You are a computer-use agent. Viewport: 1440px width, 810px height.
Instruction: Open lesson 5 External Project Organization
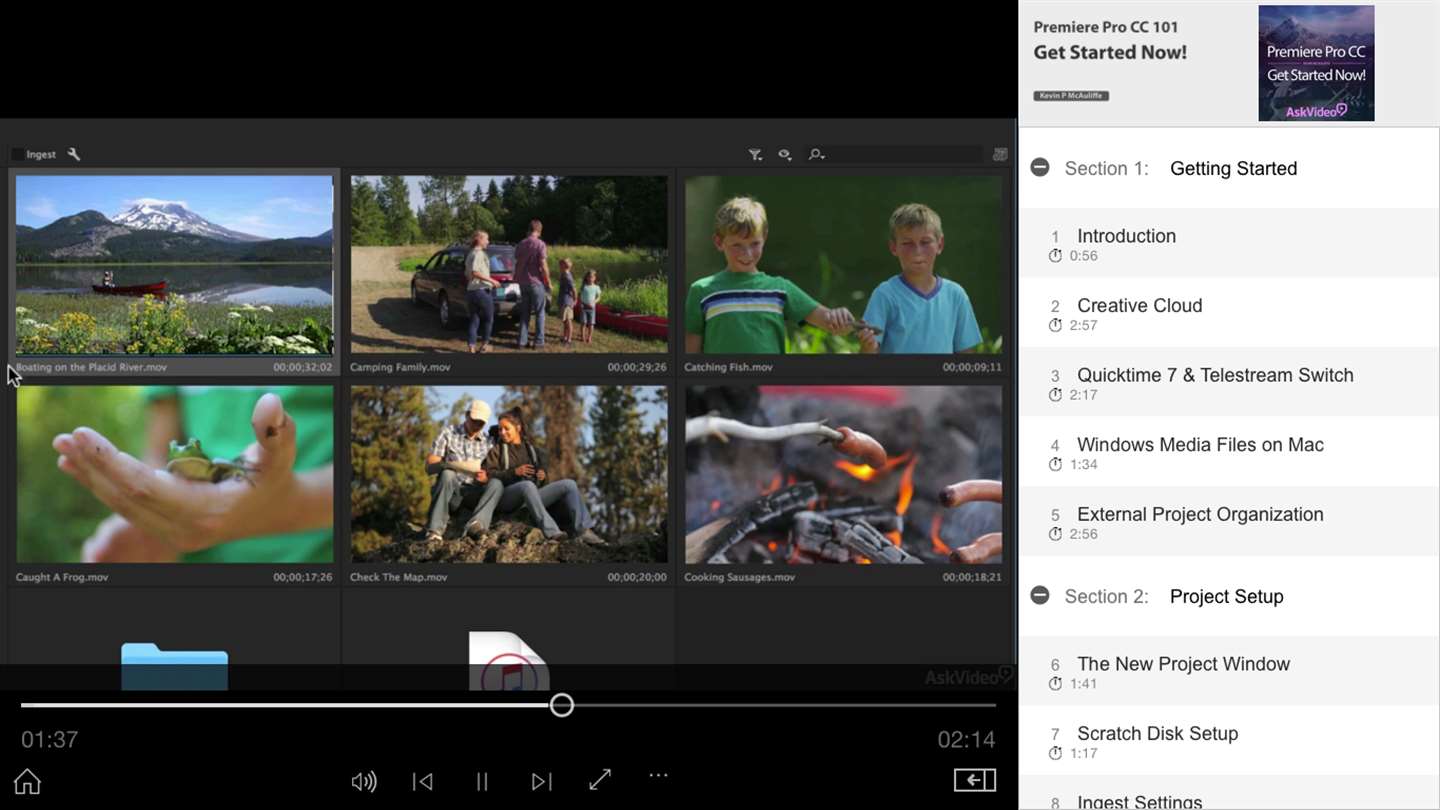pyautogui.click(x=1229, y=521)
